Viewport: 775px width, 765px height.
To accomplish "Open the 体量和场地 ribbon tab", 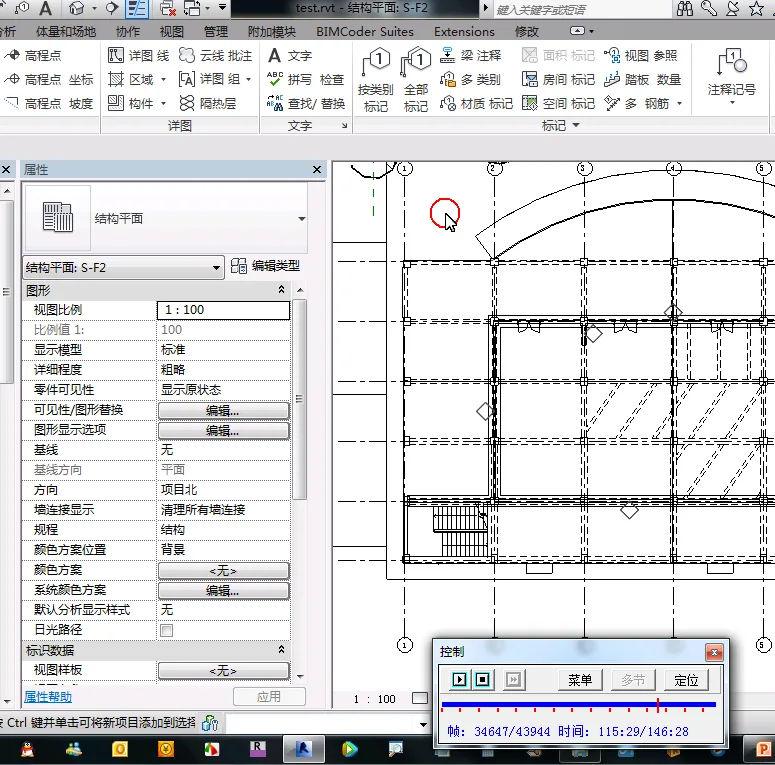I will coord(66,32).
